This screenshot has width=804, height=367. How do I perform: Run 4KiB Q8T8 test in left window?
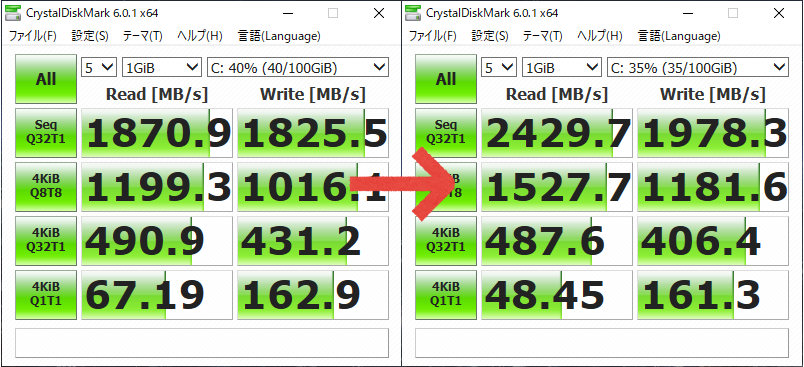click(46, 187)
